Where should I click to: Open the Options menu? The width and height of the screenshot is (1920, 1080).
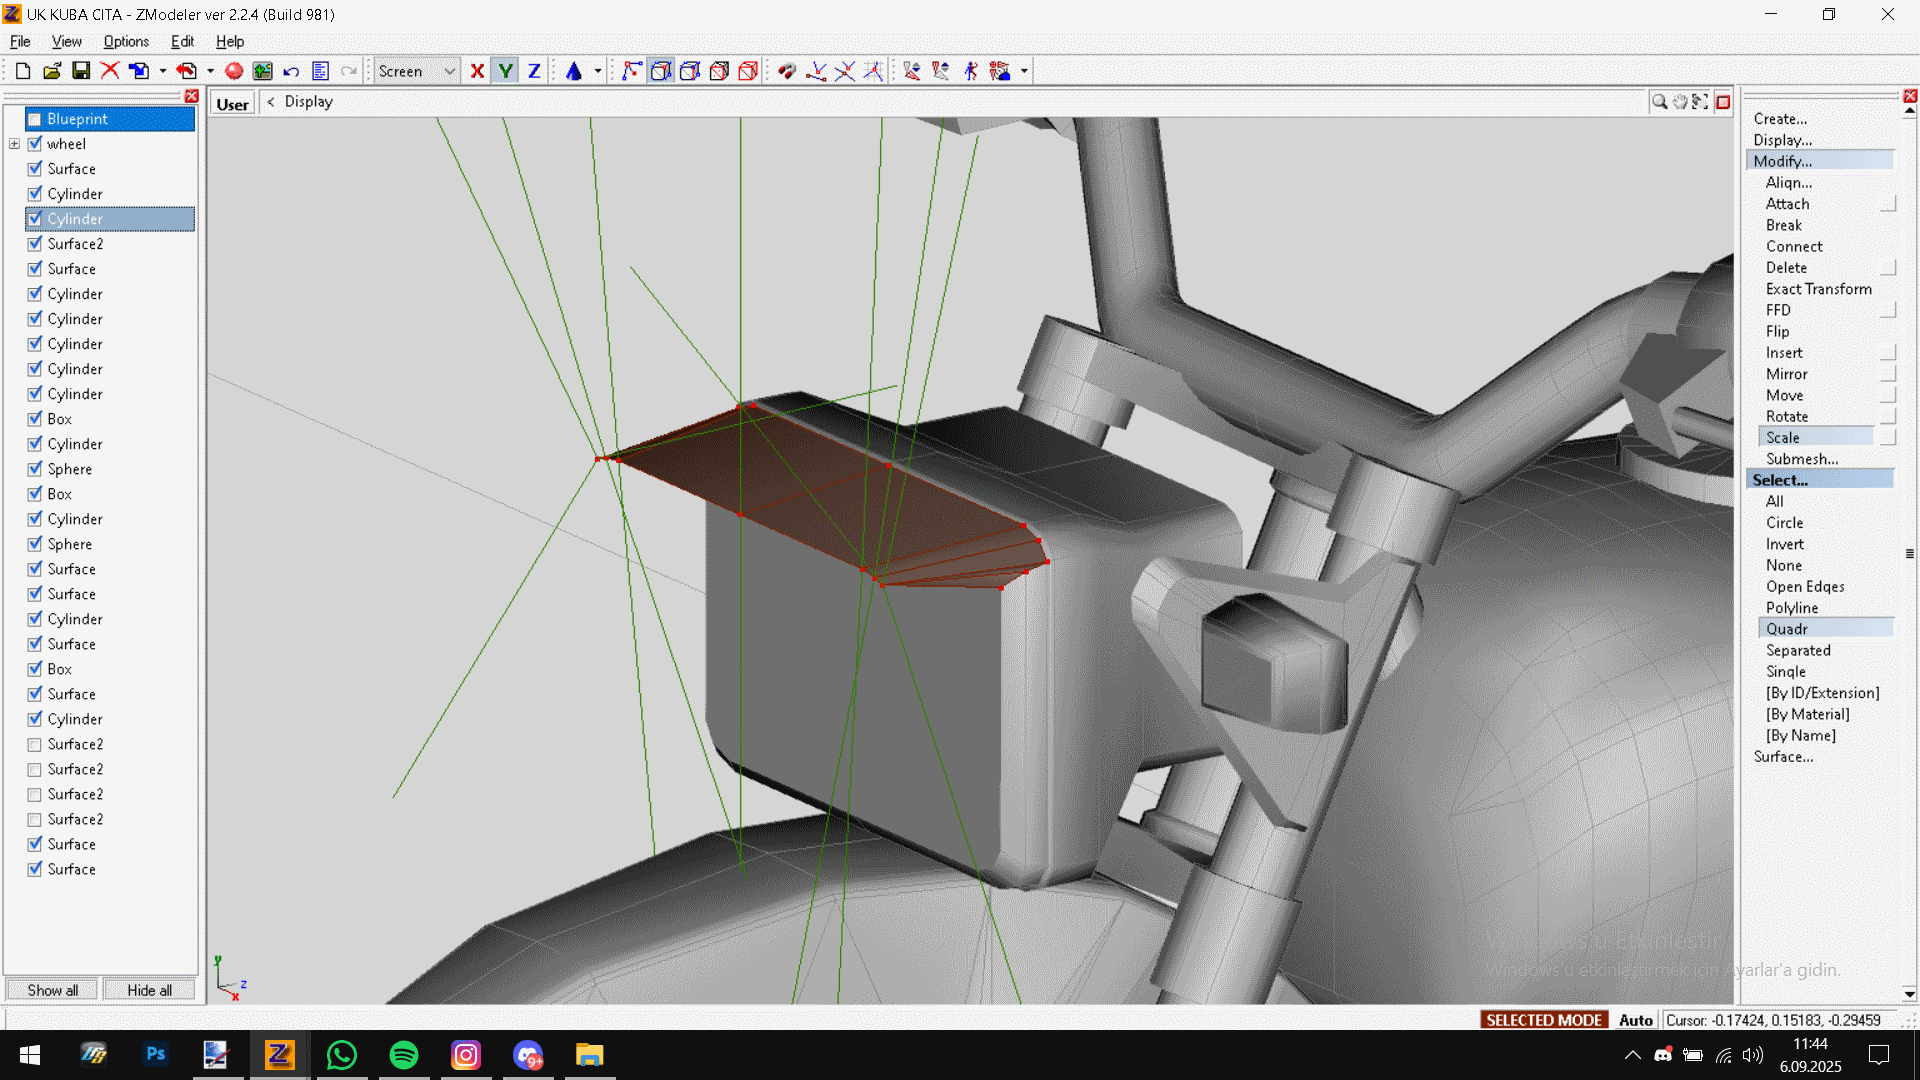[126, 42]
